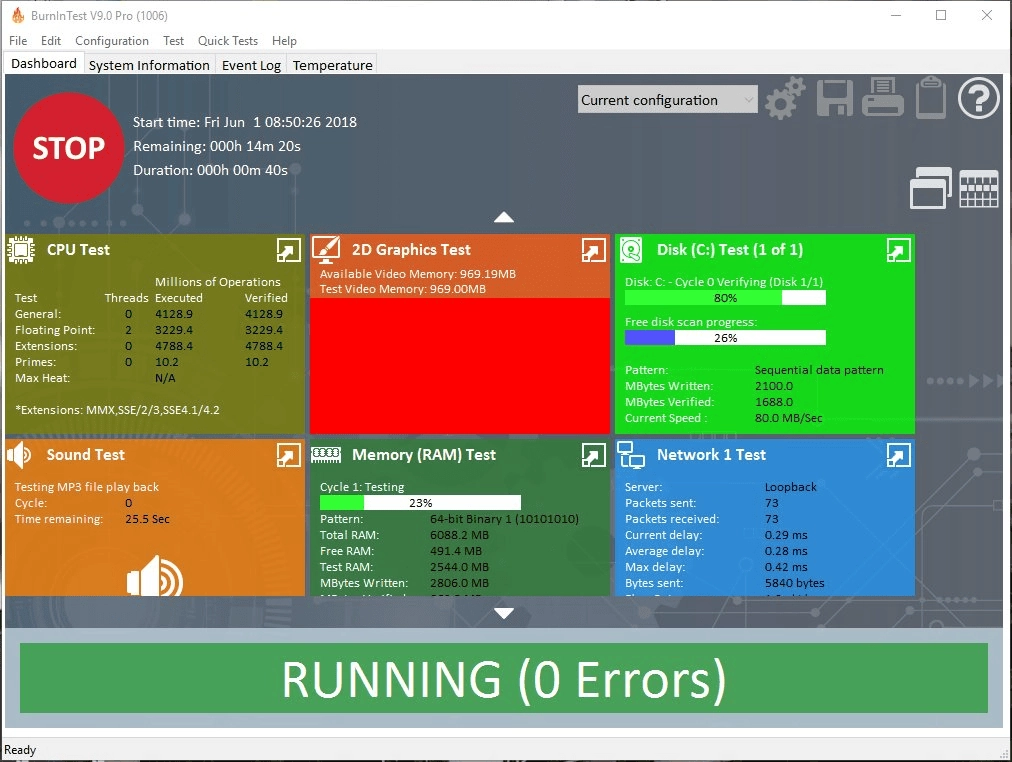Click the MBytes Written 2100.0 value
This screenshot has height=762, width=1012.
pos(774,386)
